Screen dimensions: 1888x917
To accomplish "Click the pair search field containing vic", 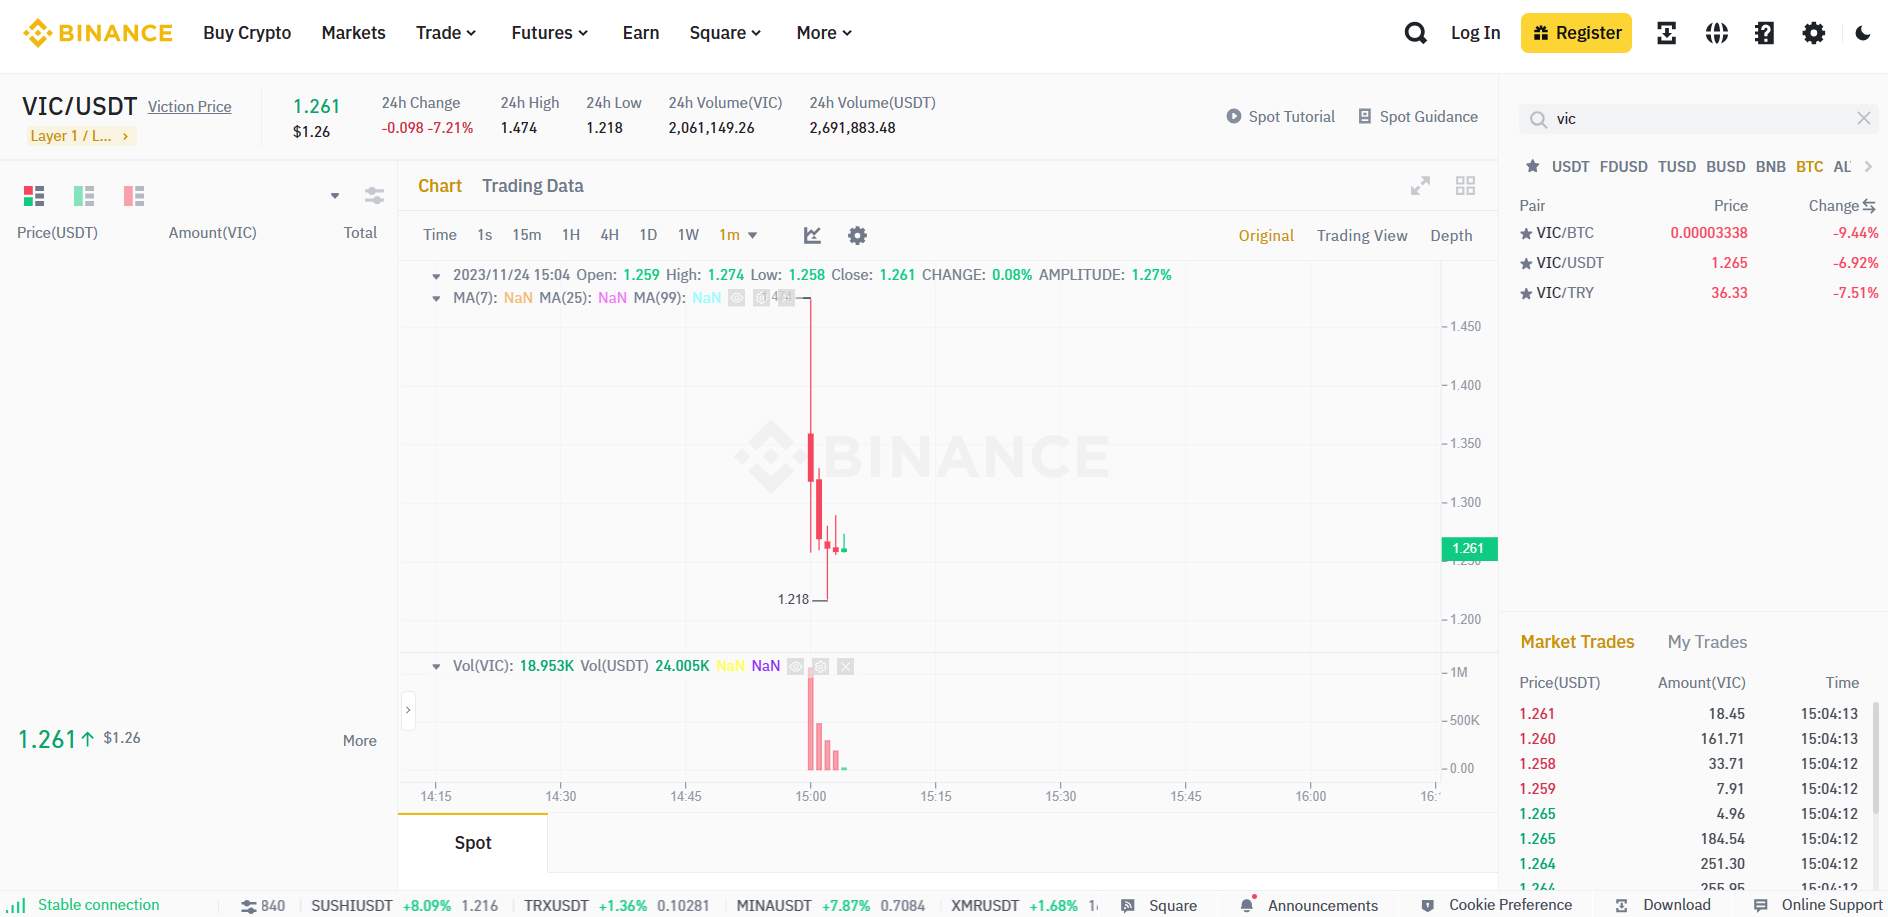I will (1697, 119).
